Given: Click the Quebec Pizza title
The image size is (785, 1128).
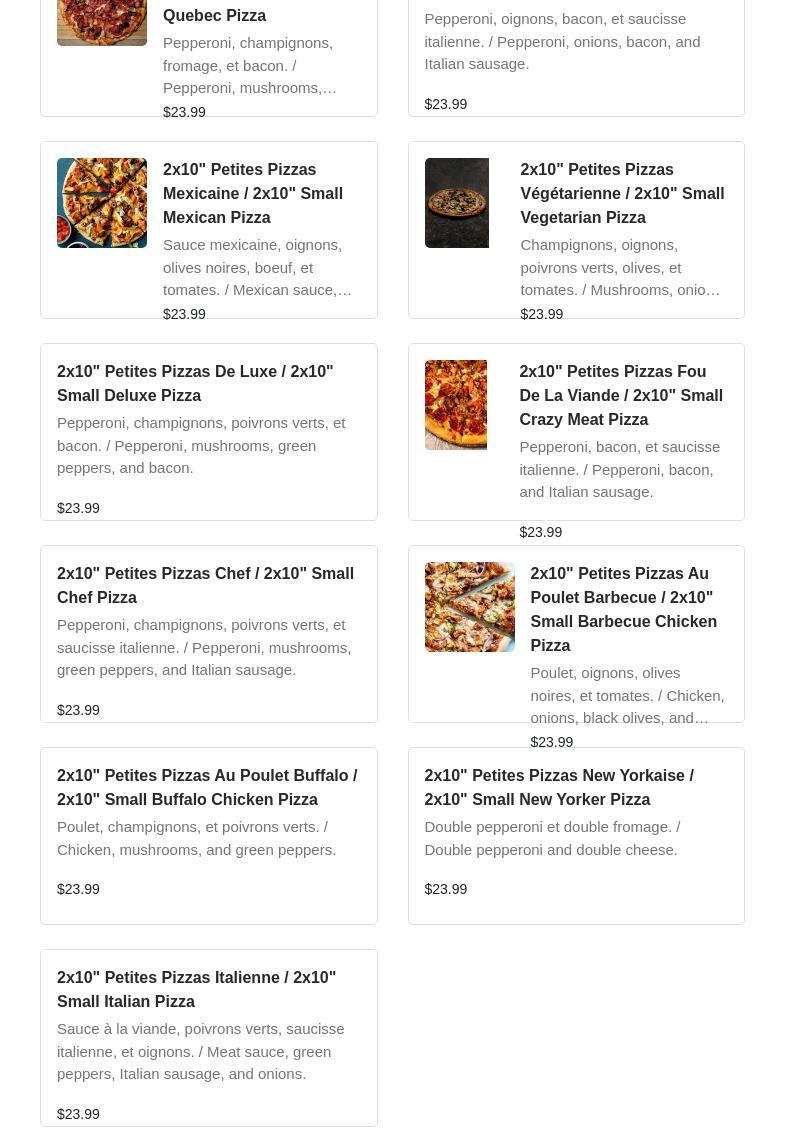Looking at the screenshot, I should [214, 15].
